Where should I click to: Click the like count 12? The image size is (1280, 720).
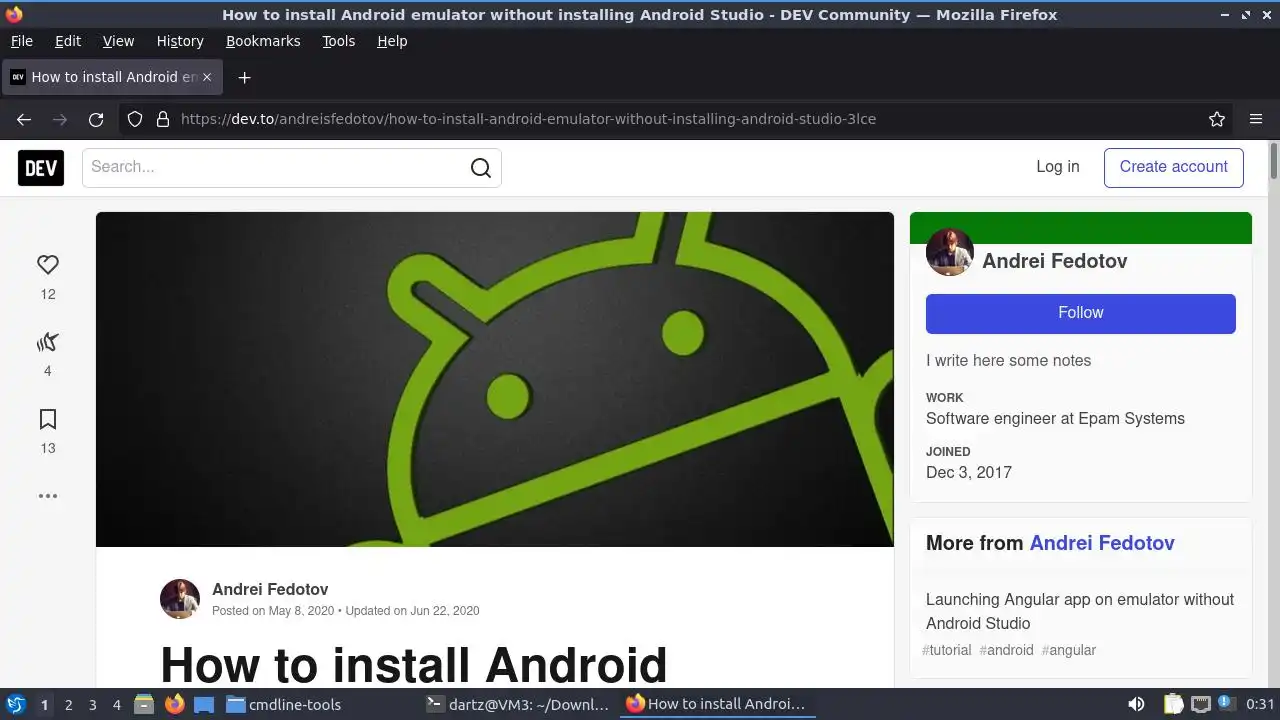click(x=48, y=294)
